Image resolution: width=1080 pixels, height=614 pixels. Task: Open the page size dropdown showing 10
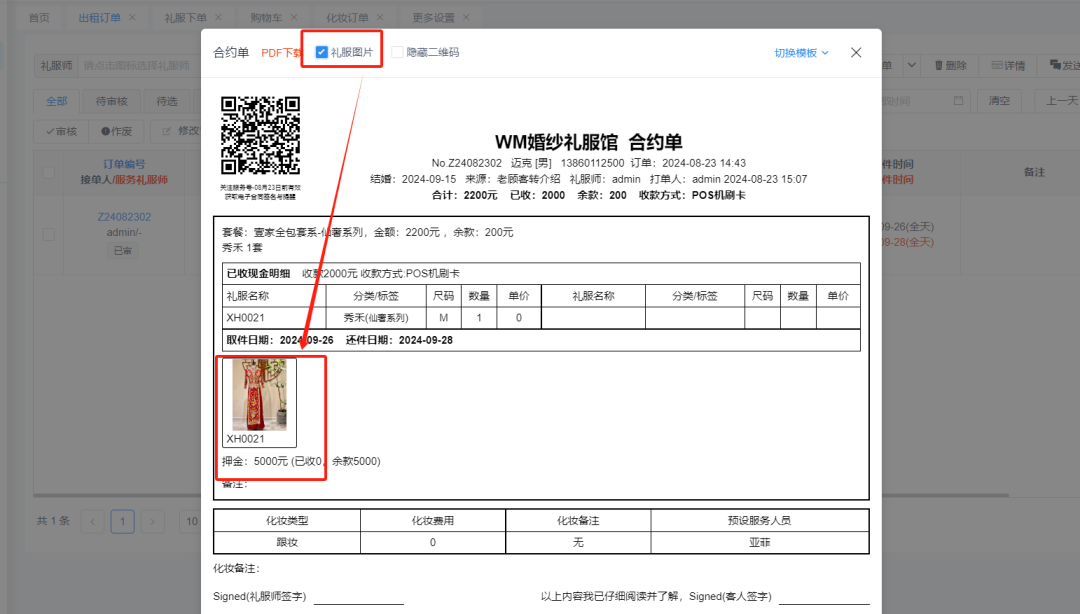click(x=193, y=521)
